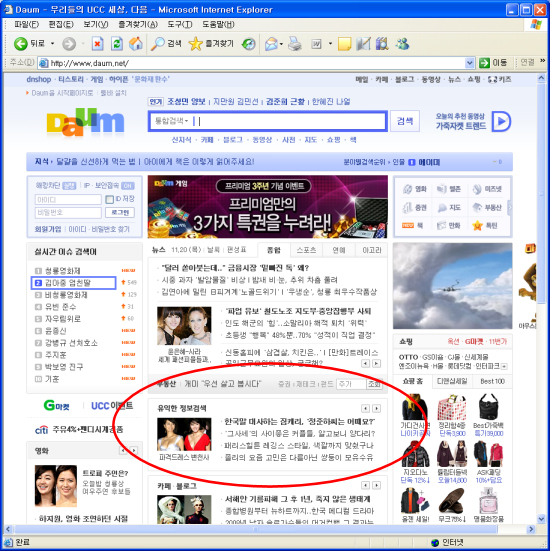The image size is (550, 551).
Task: Open the 도구(T) menu
Action: 180,24
